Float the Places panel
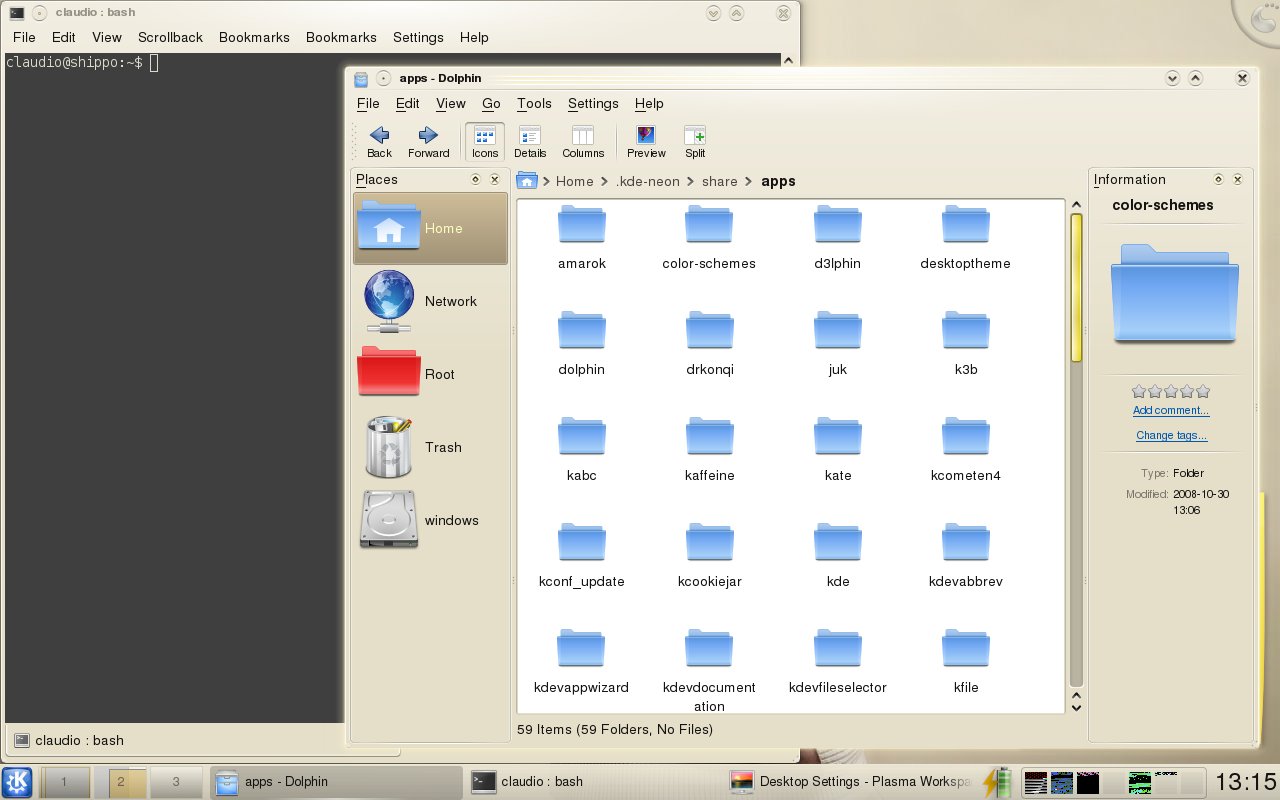1280x800 pixels. (476, 180)
